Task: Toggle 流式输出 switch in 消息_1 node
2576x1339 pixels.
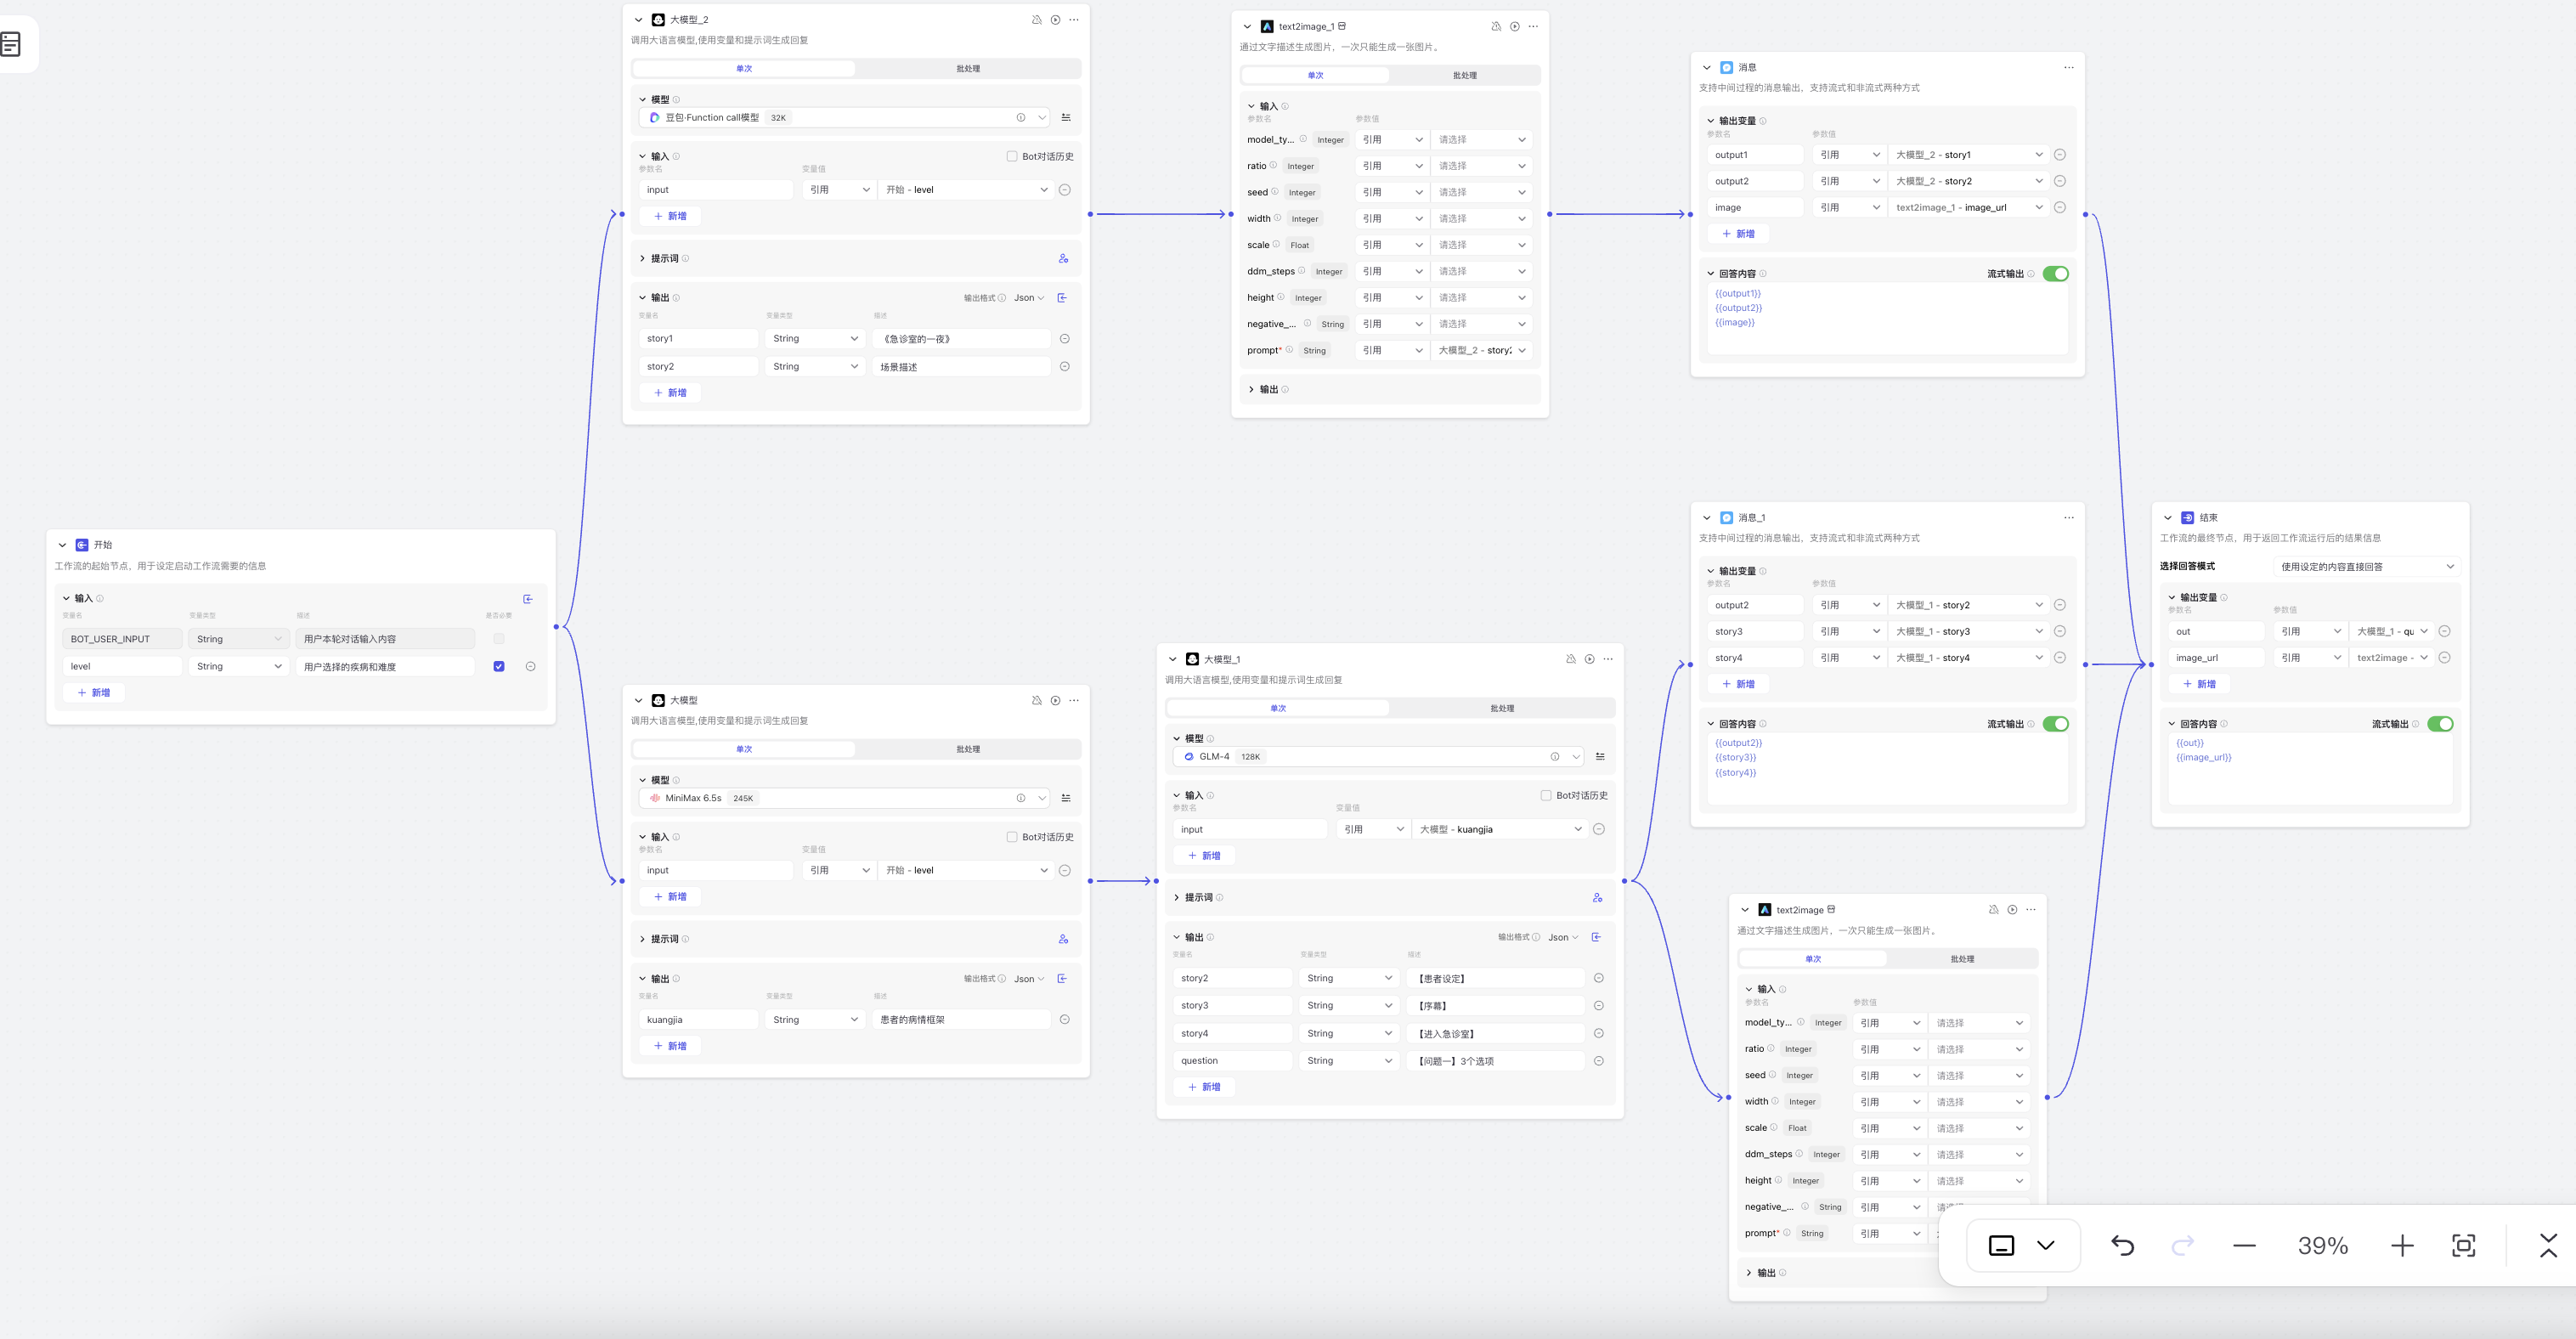Action: coord(2055,724)
